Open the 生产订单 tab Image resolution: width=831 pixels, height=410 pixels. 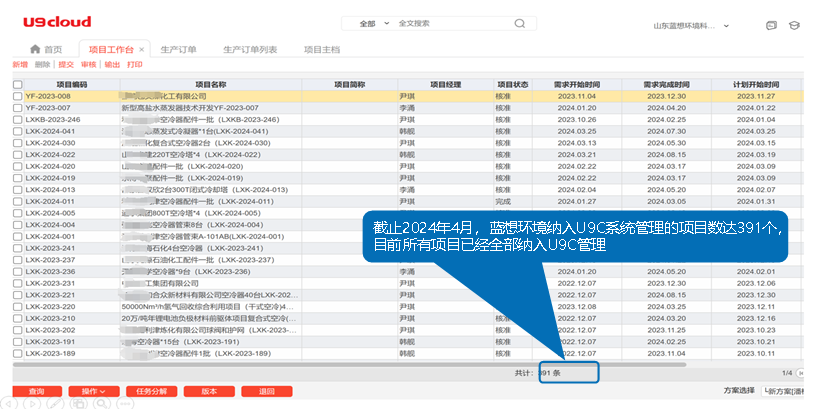point(178,49)
